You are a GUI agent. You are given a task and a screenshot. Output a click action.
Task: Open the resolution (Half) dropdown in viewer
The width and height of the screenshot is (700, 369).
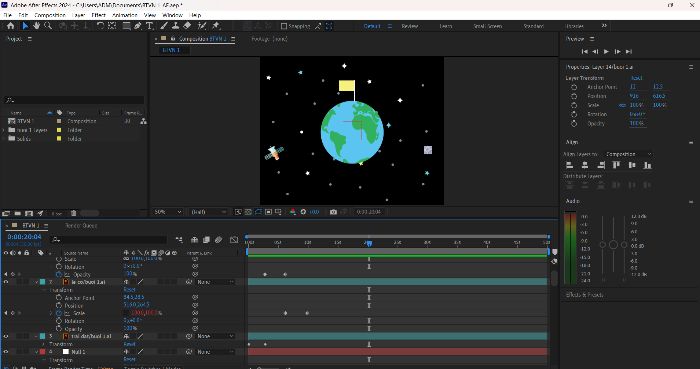coord(208,212)
